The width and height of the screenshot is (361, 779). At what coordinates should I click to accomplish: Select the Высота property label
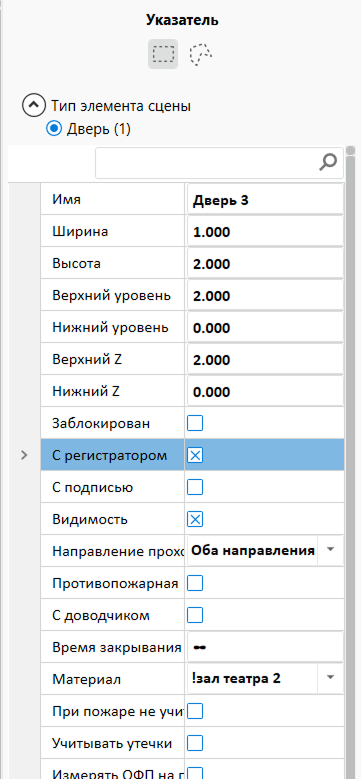click(x=76, y=264)
